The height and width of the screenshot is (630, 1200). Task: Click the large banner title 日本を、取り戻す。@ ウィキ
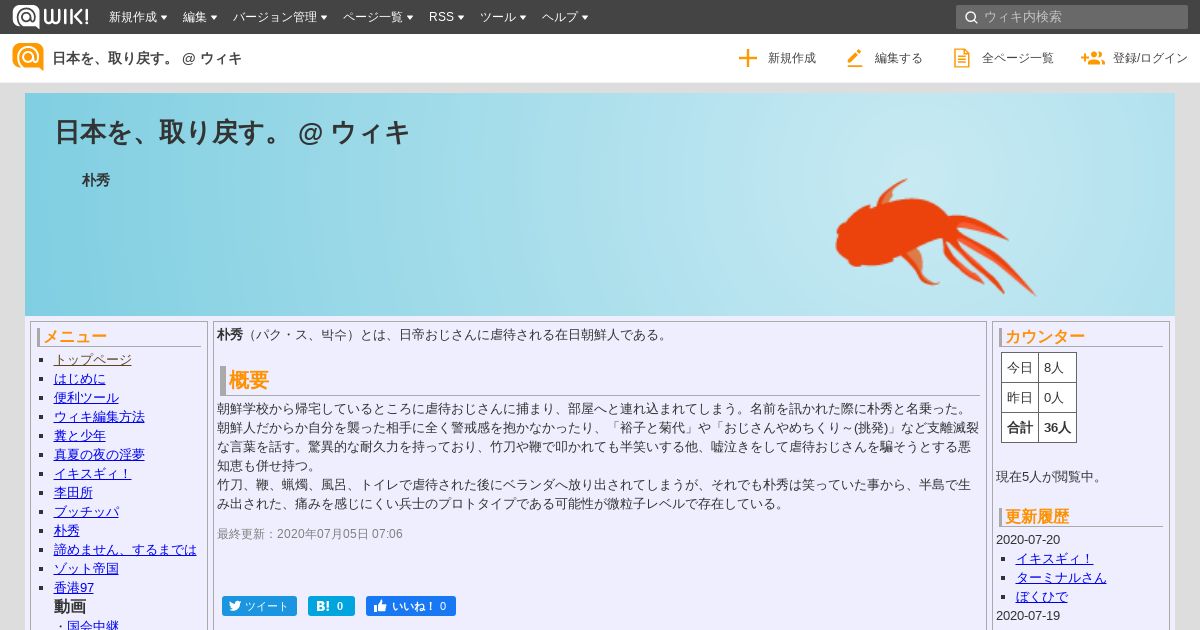click(232, 132)
